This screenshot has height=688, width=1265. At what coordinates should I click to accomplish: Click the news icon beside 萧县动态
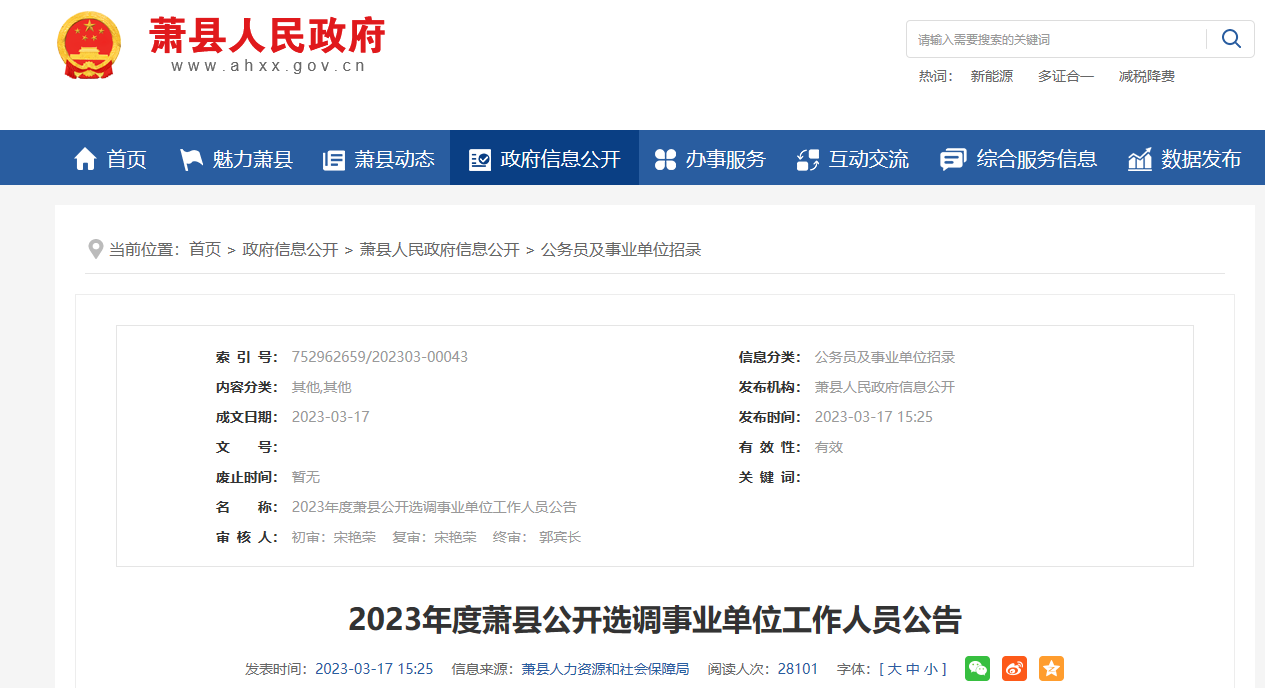pyautogui.click(x=334, y=159)
